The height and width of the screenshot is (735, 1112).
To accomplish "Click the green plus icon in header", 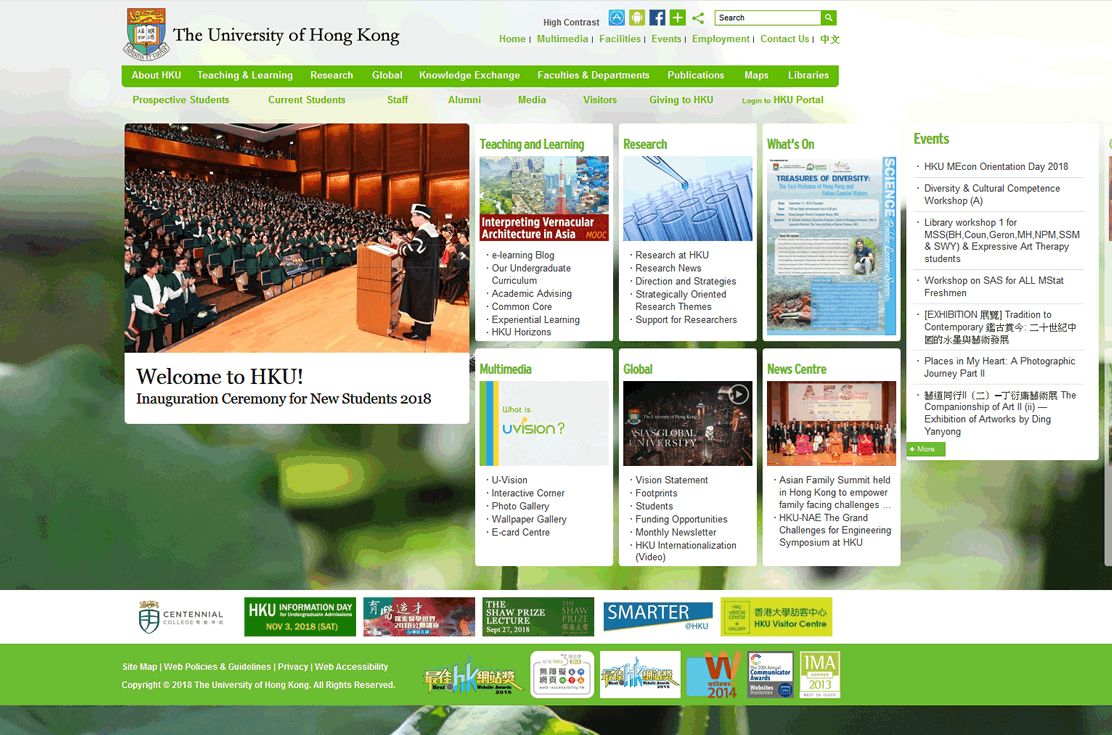I will [677, 18].
